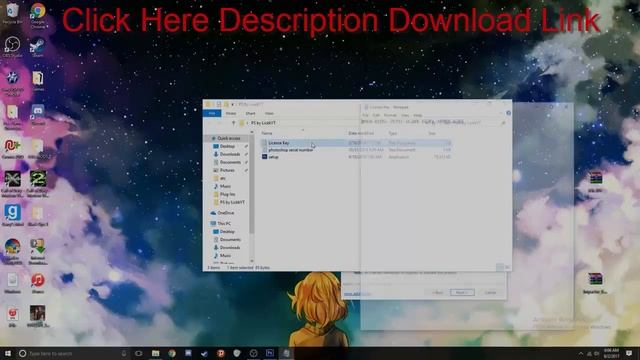Screen dimensions: 640x360
Task: Show hidden system tray icons
Action: 581,353
